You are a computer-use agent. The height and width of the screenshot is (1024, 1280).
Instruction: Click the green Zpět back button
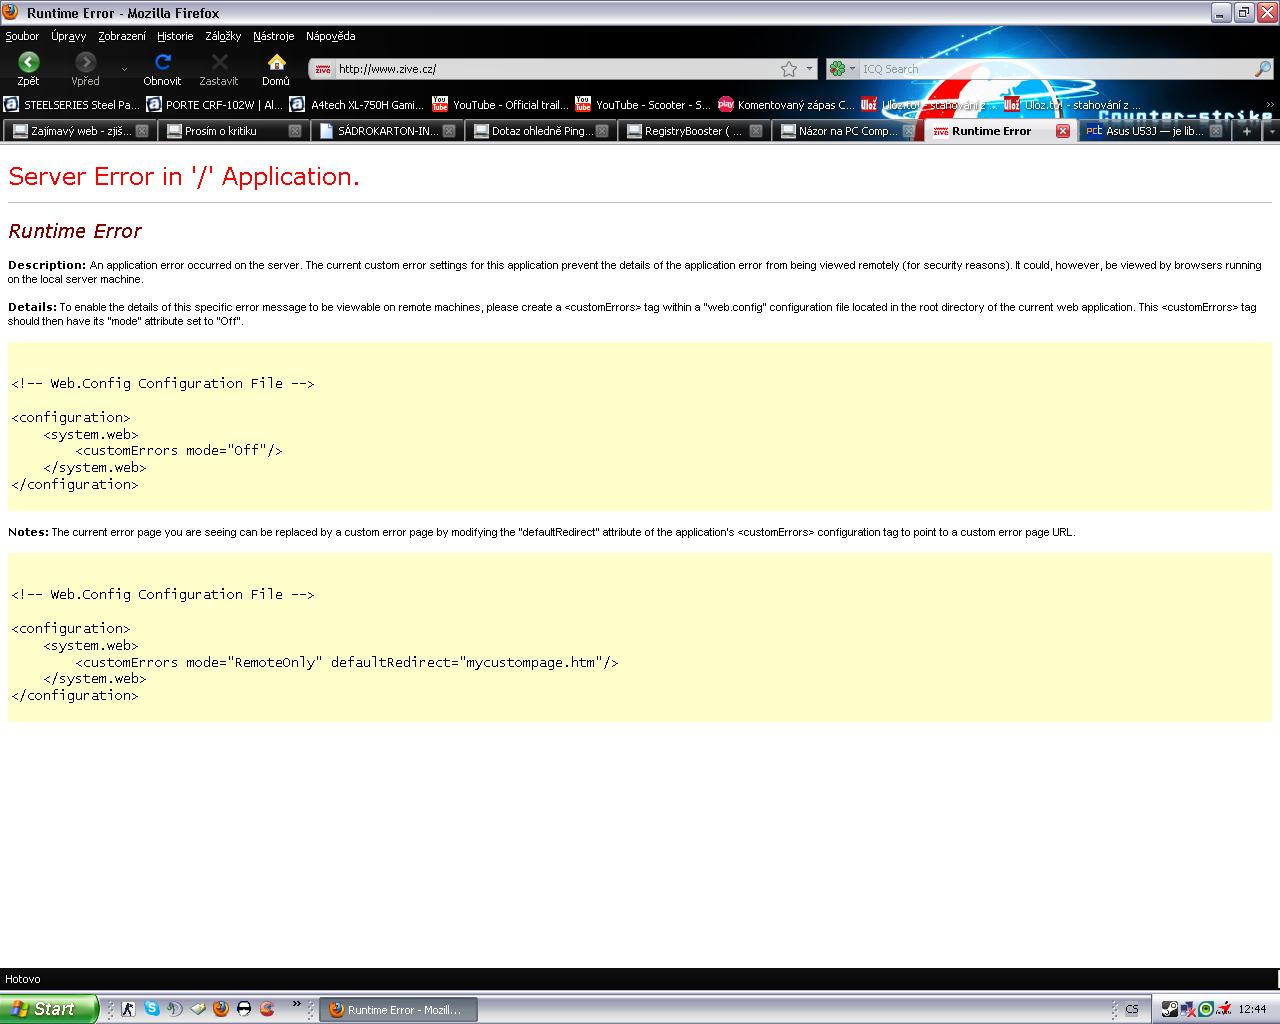(x=28, y=63)
